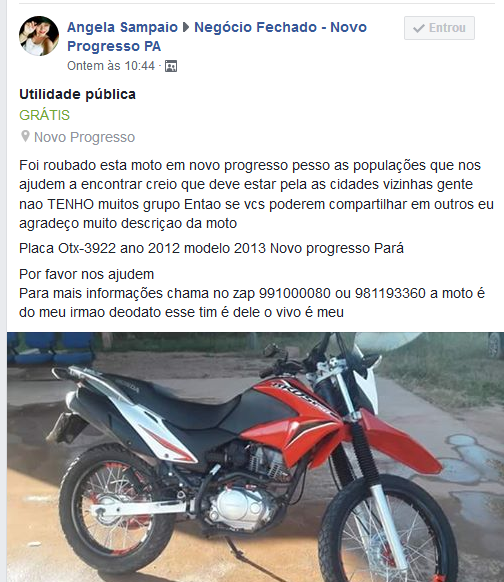Click the location pin icon

tap(25, 136)
